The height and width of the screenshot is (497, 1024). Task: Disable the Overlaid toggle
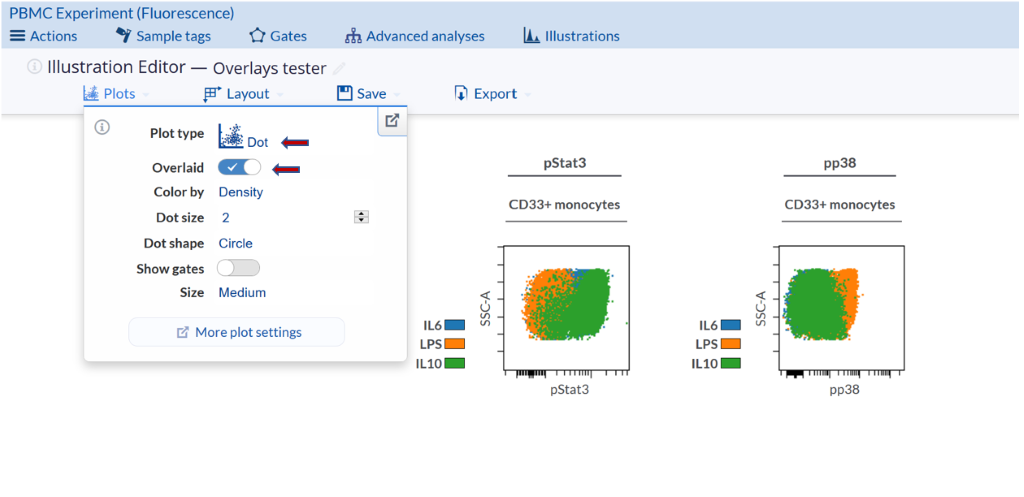pyautogui.click(x=239, y=167)
